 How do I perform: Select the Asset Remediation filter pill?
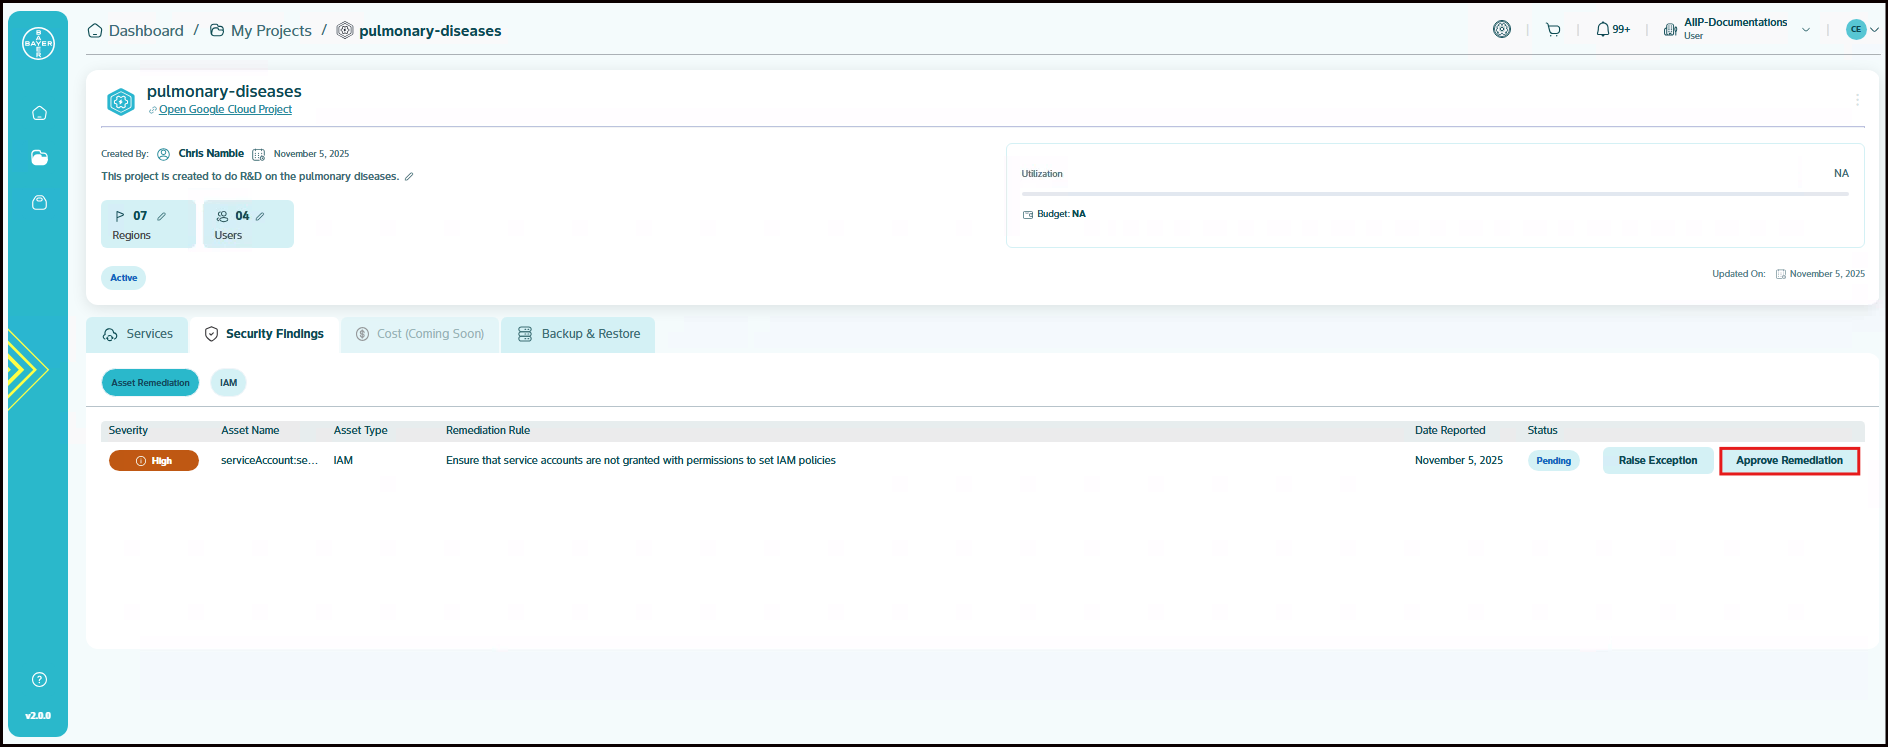click(x=150, y=383)
